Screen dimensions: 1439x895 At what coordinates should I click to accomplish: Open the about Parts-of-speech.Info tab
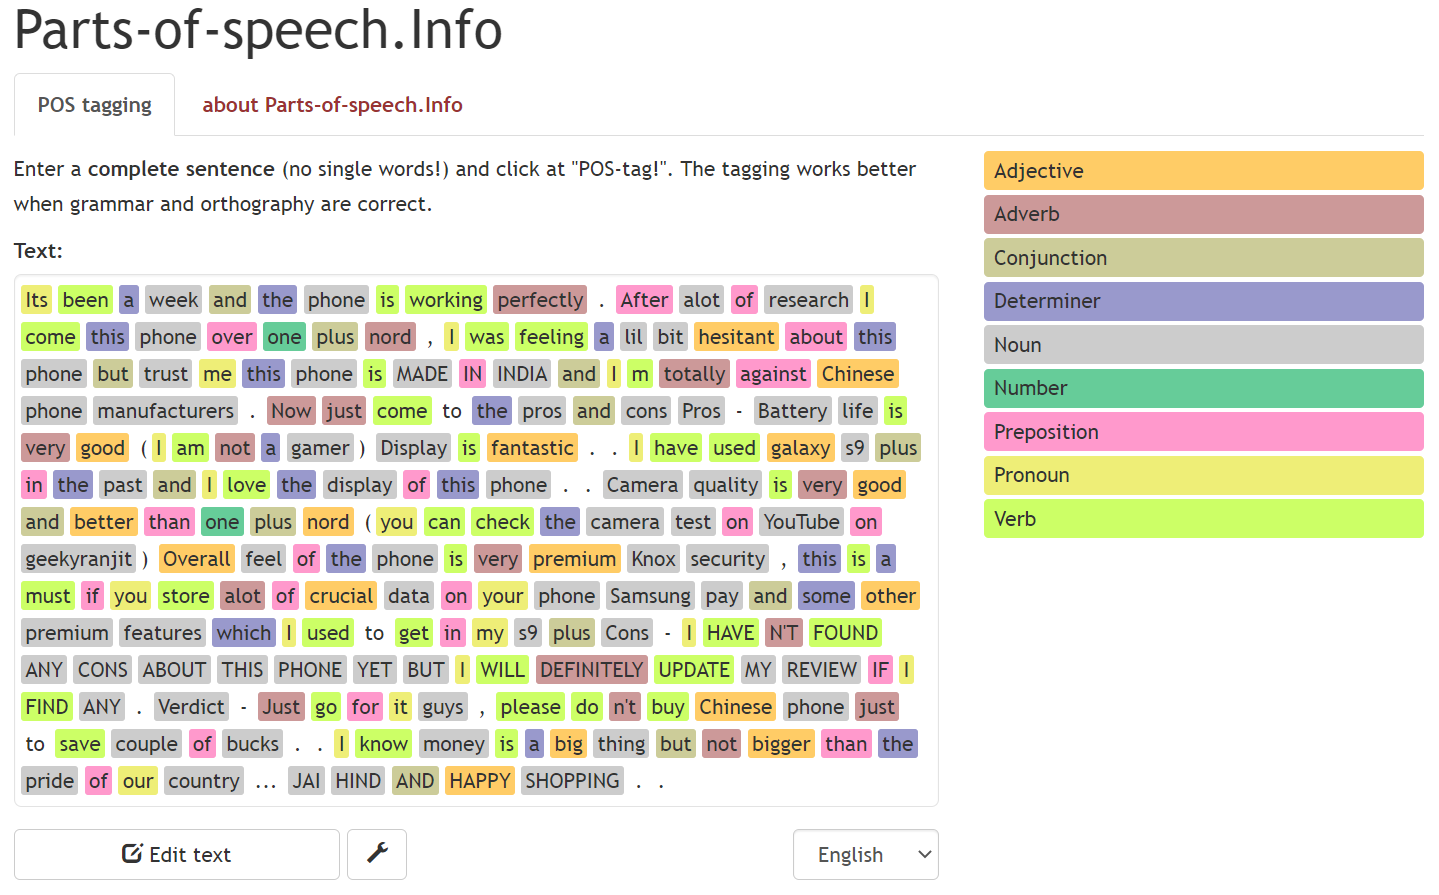coord(332,105)
